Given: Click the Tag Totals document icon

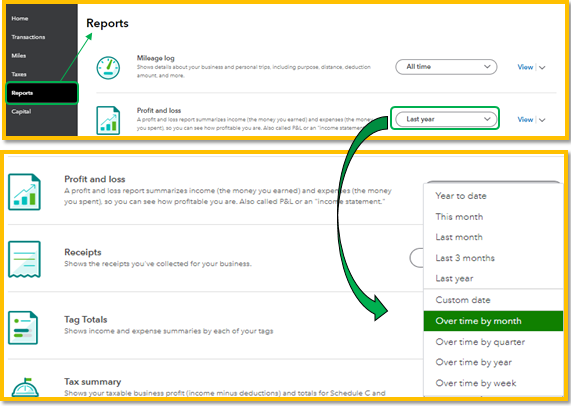Looking at the screenshot, I should pos(23,328).
